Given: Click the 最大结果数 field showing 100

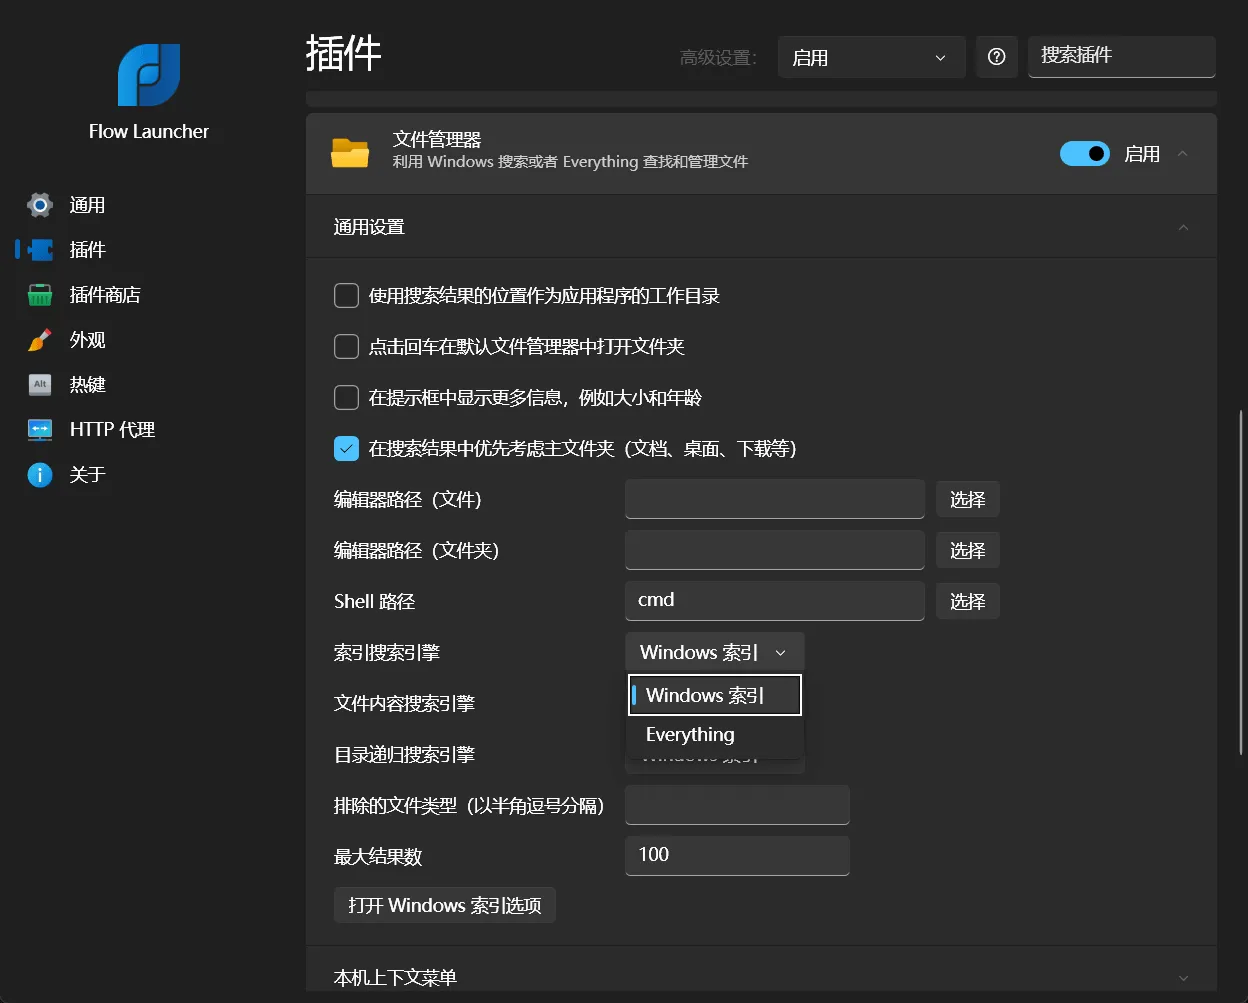Looking at the screenshot, I should pos(737,856).
